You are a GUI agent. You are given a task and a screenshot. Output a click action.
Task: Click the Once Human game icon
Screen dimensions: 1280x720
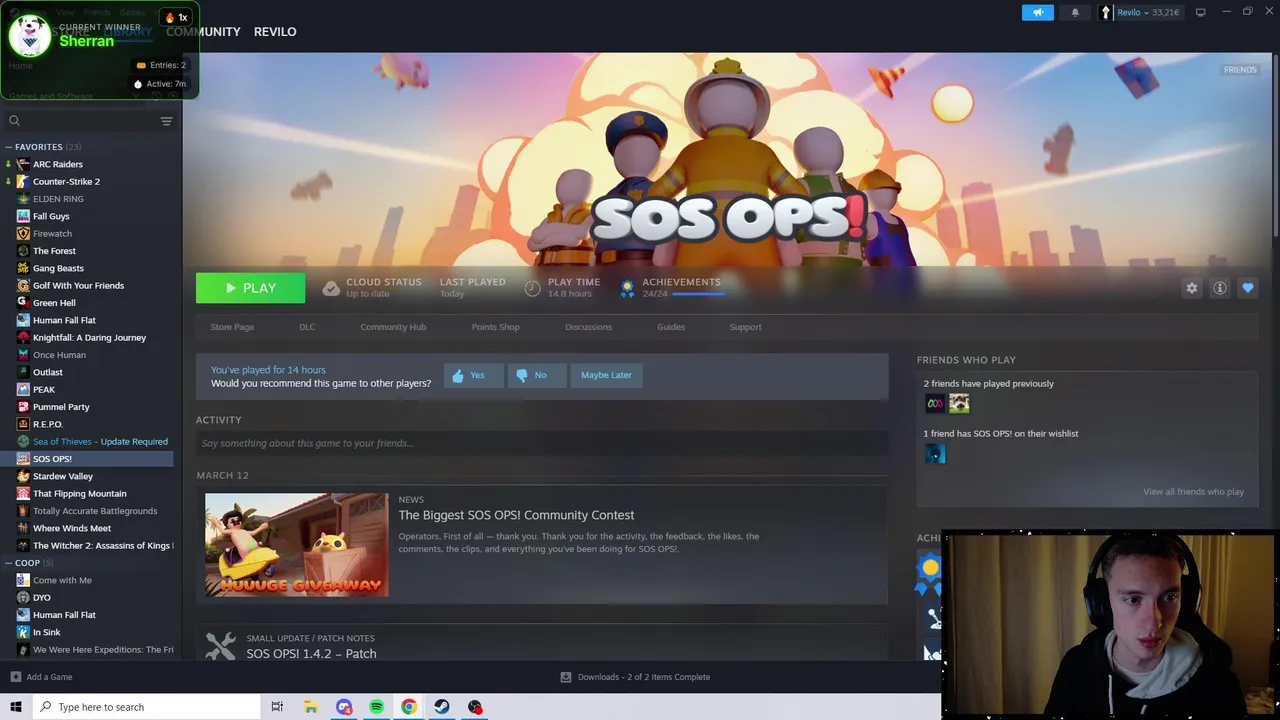click(24, 355)
